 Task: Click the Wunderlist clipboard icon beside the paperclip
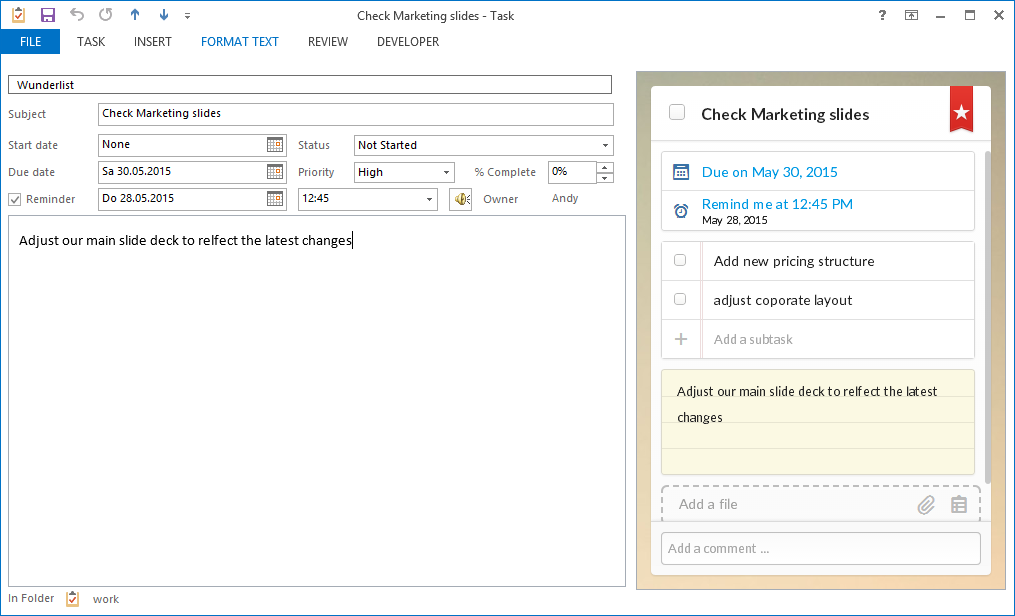[958, 505]
